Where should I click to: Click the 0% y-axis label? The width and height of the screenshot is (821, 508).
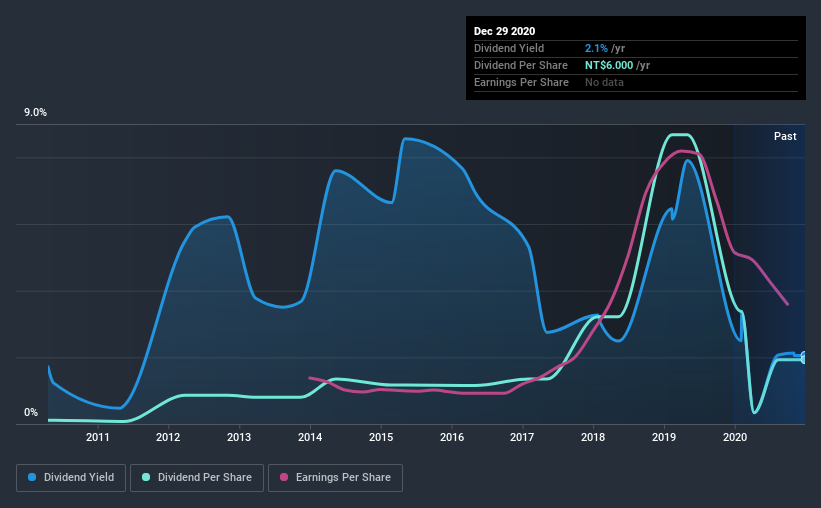[31, 413]
